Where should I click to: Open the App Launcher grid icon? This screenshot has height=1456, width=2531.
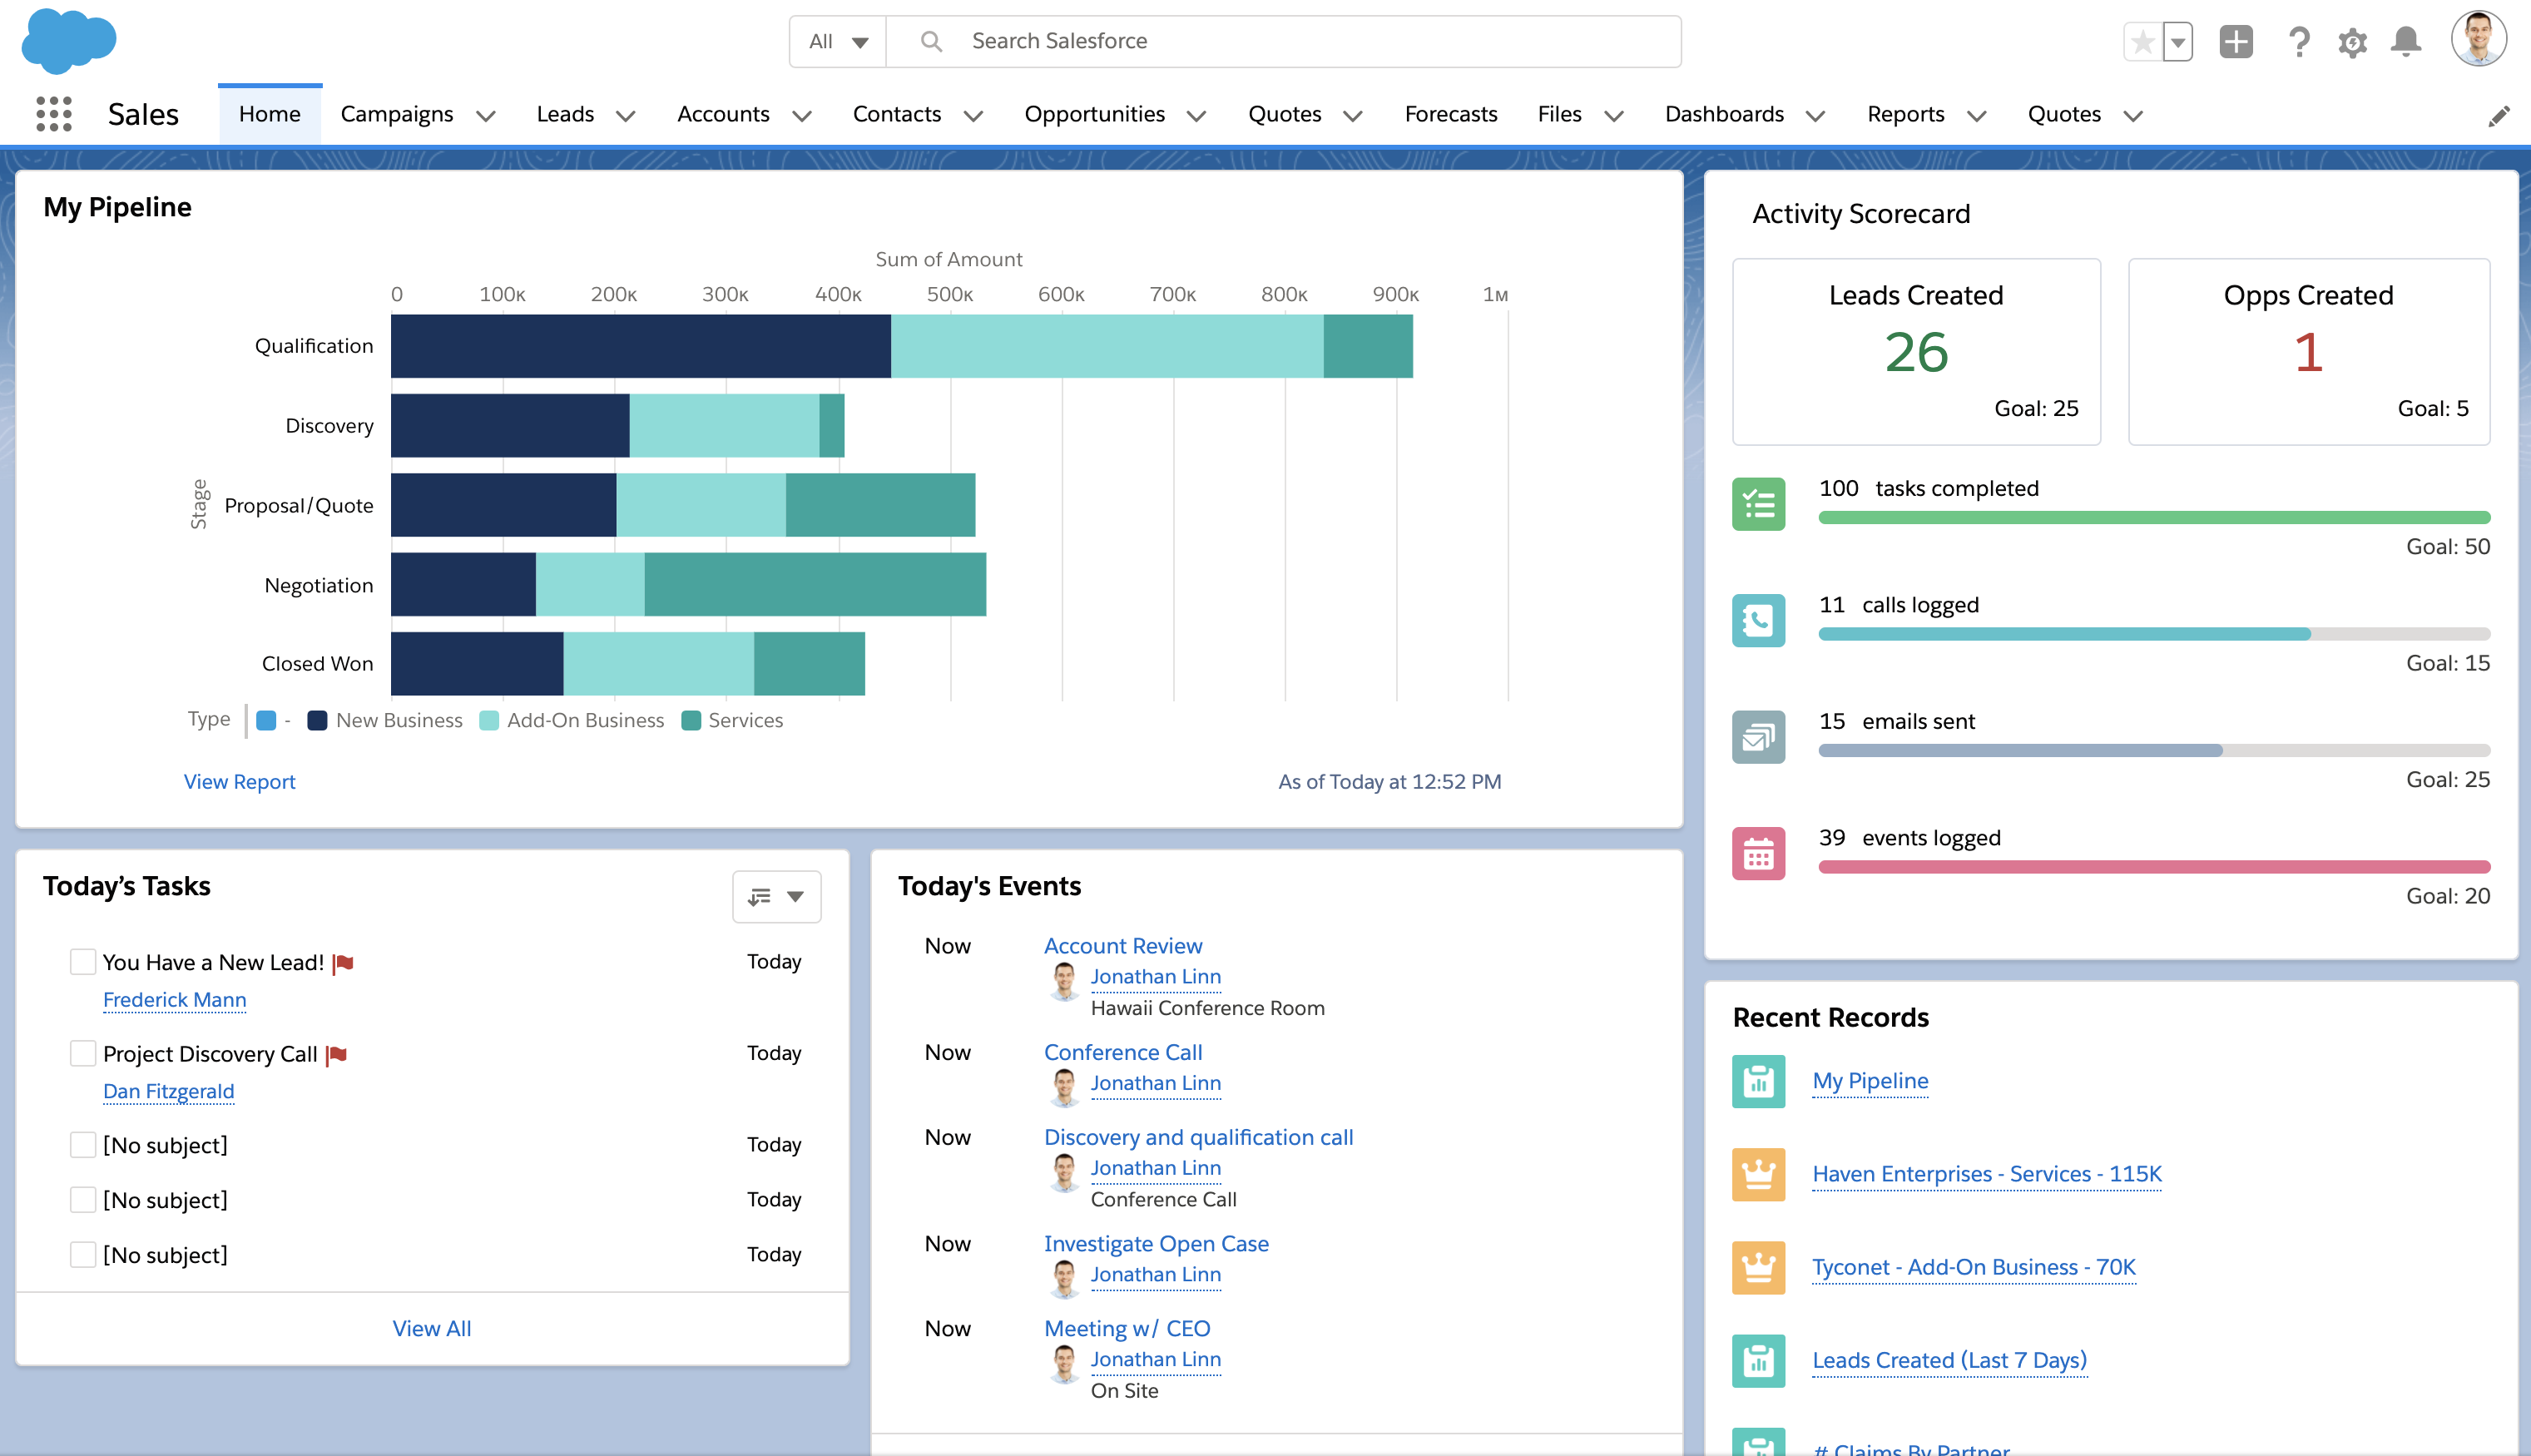(x=54, y=114)
